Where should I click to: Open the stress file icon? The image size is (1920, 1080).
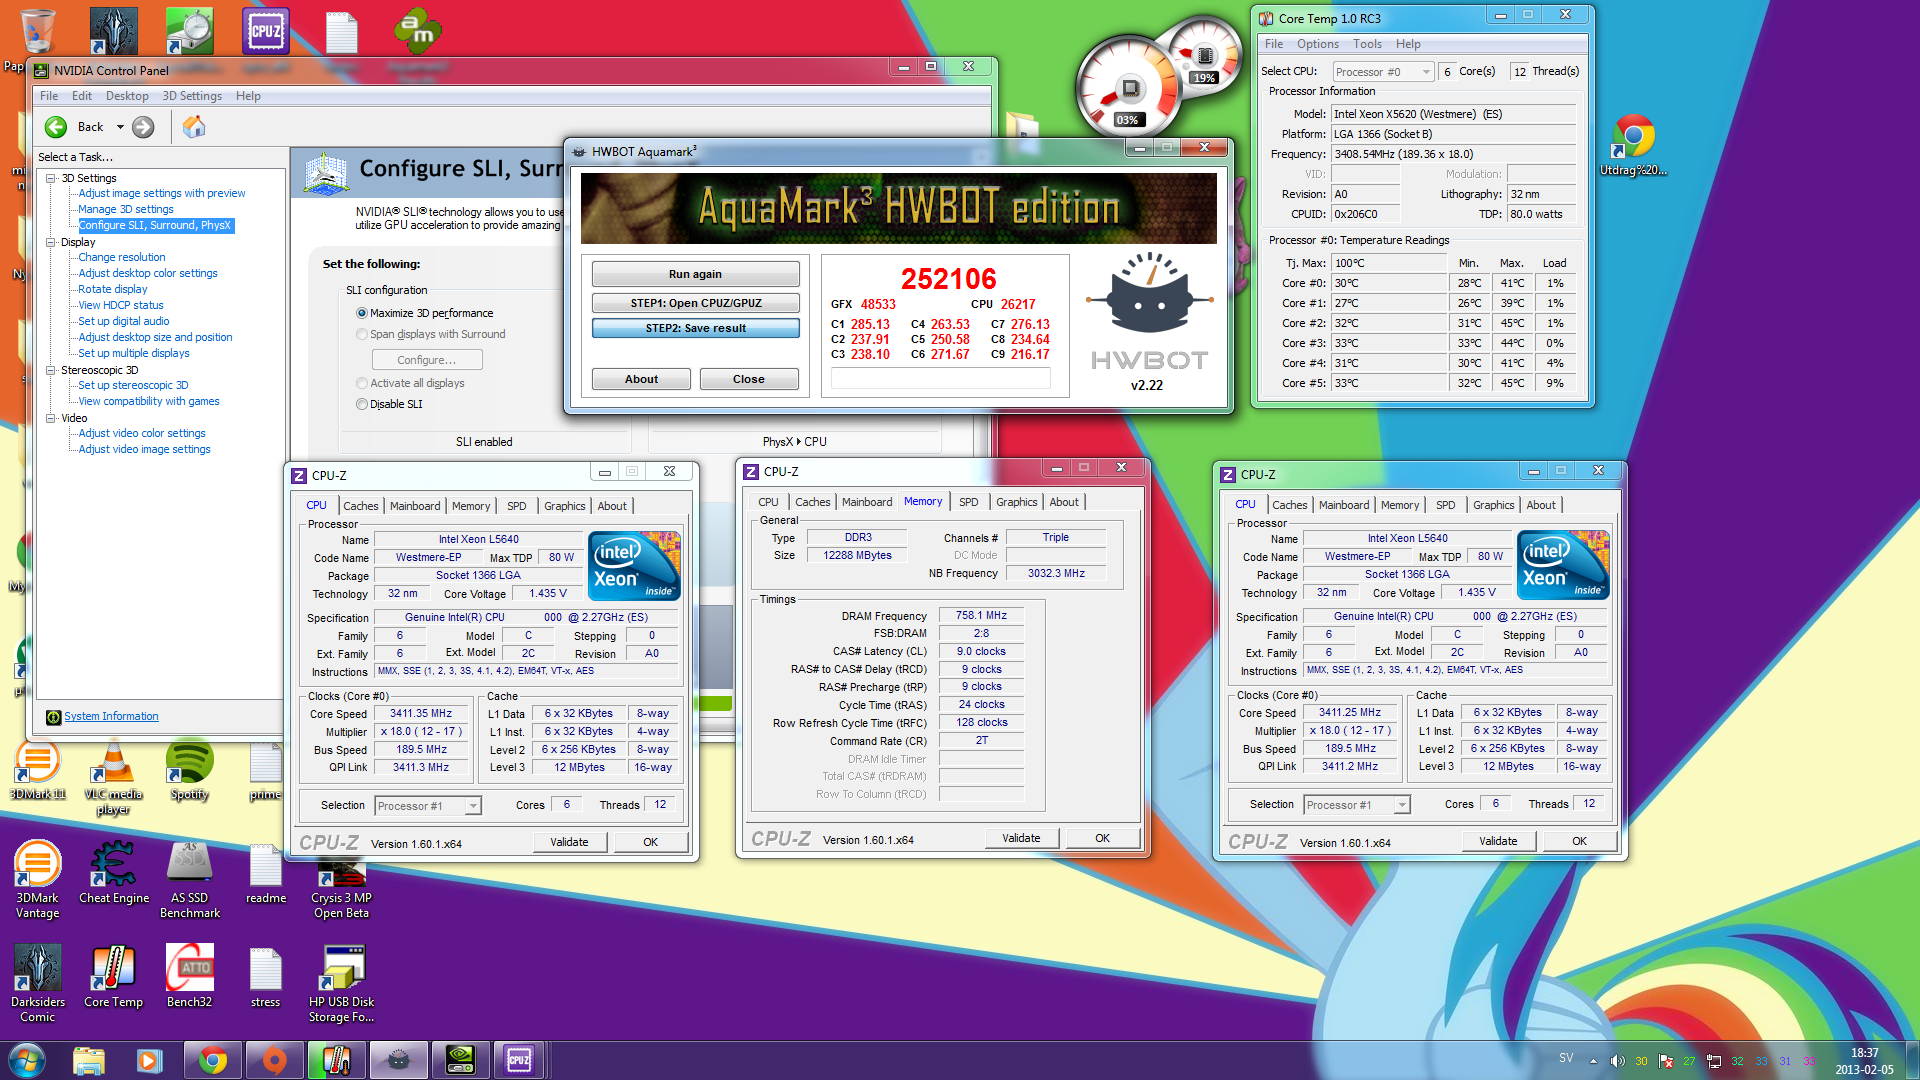click(x=266, y=977)
